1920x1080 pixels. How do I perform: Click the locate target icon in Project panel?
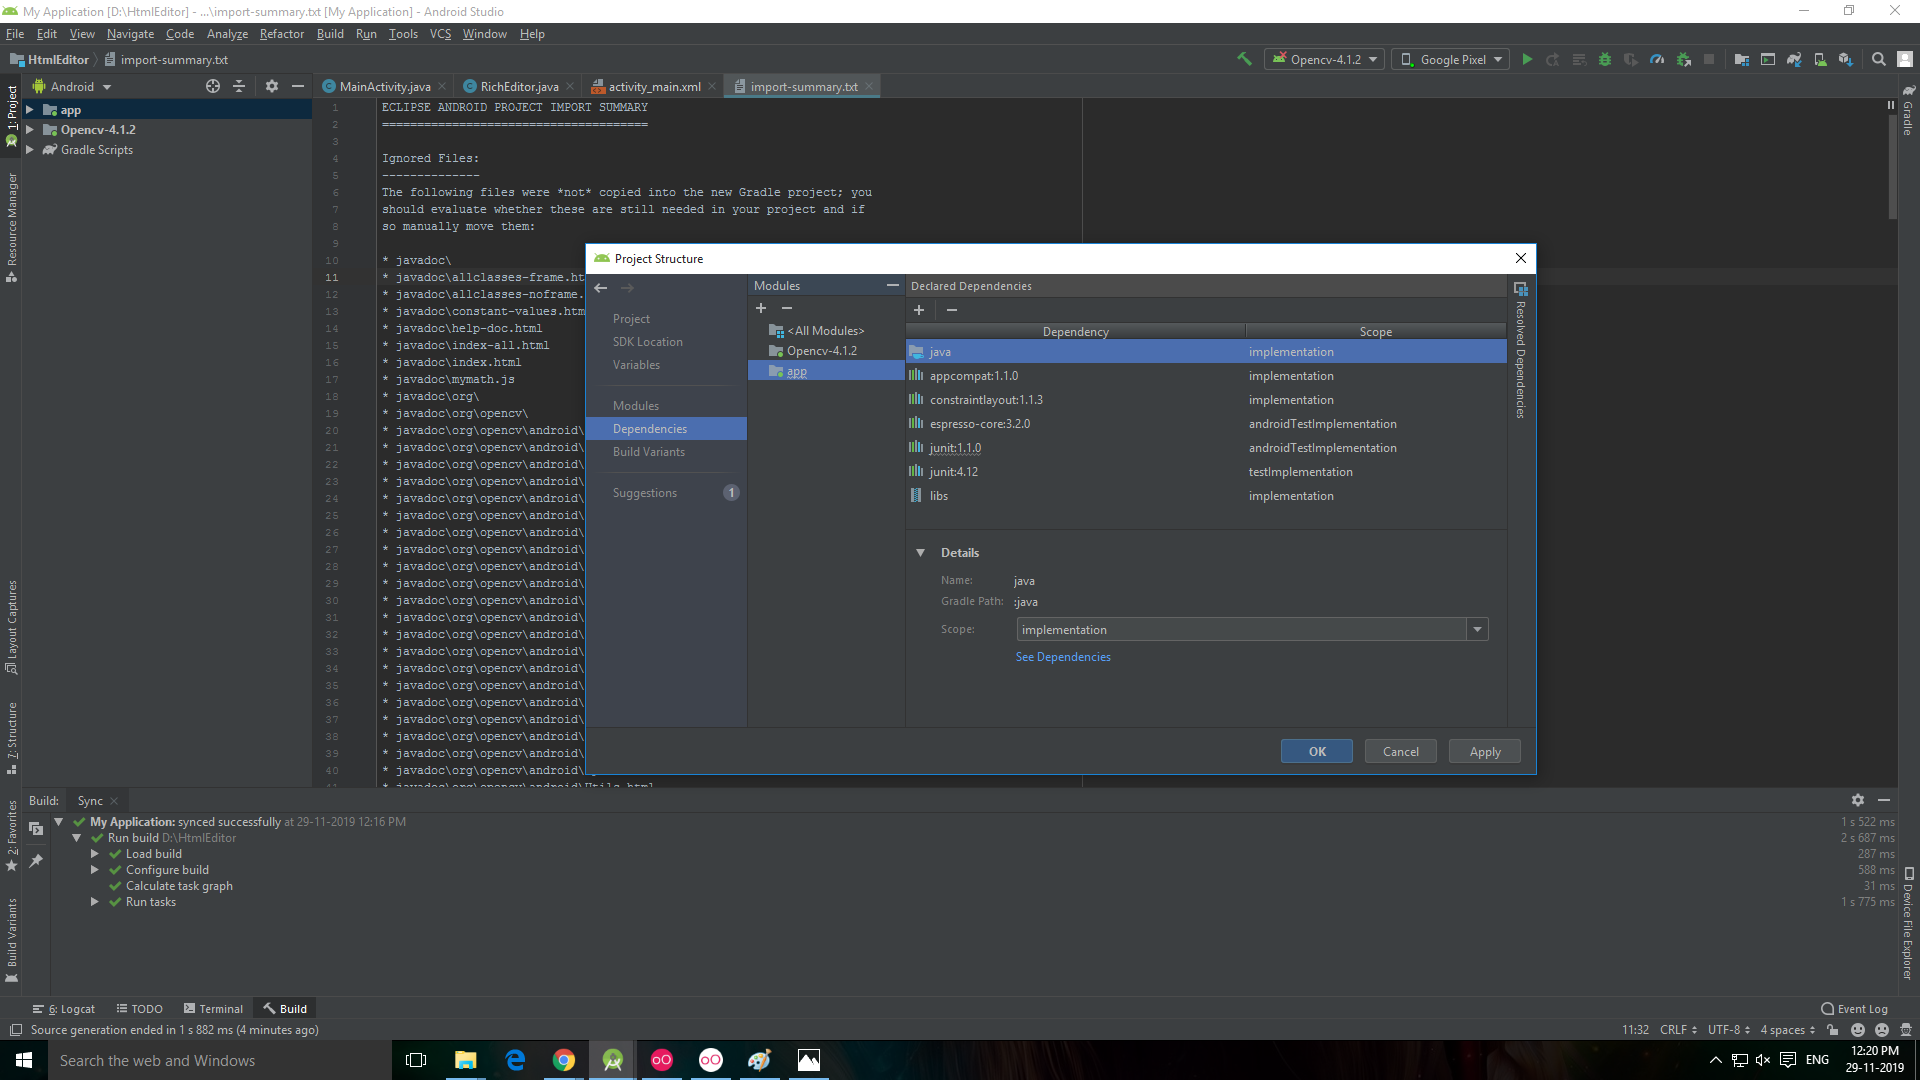click(213, 86)
